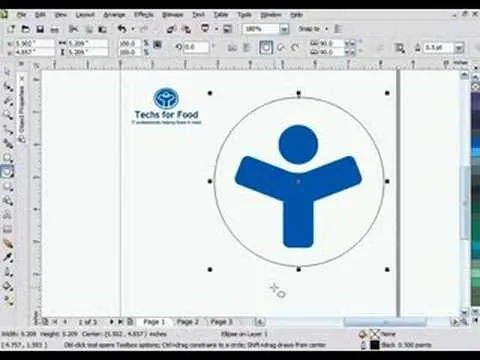480x360 pixels.
Task: Open the Outline tool flyout
Action: pos(8,272)
